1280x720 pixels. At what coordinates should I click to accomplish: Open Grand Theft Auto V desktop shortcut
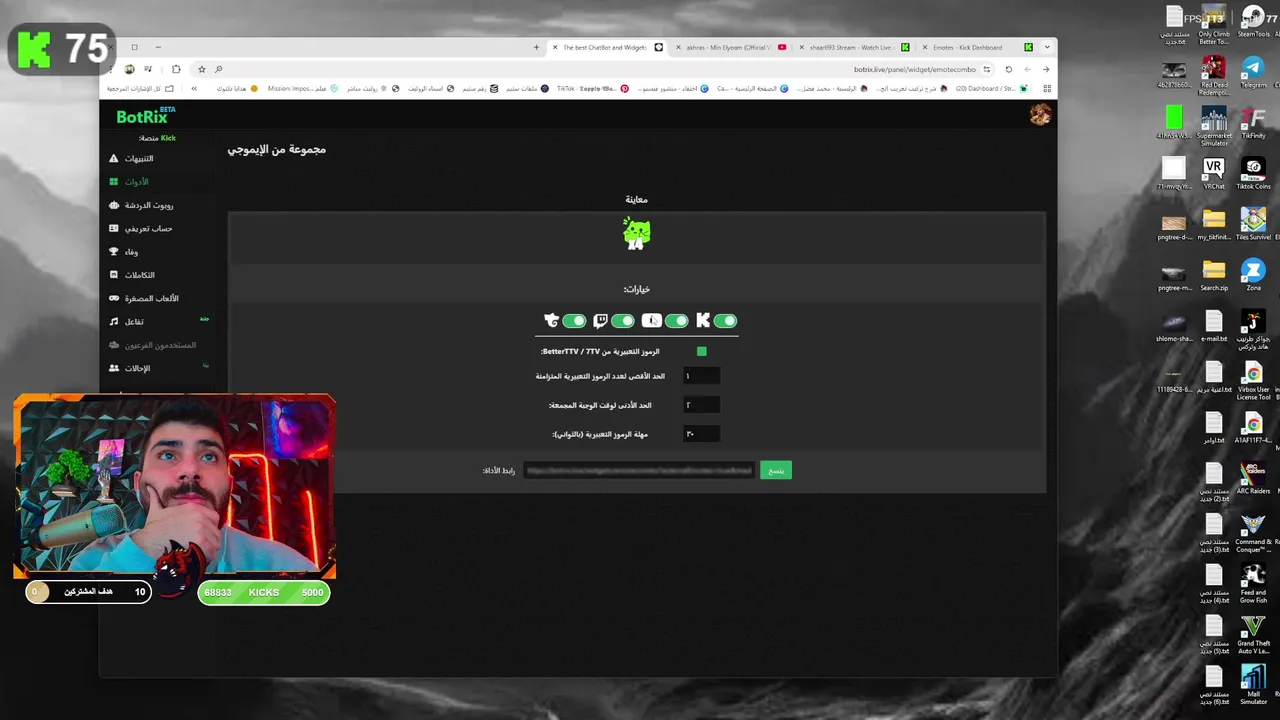point(1253,634)
